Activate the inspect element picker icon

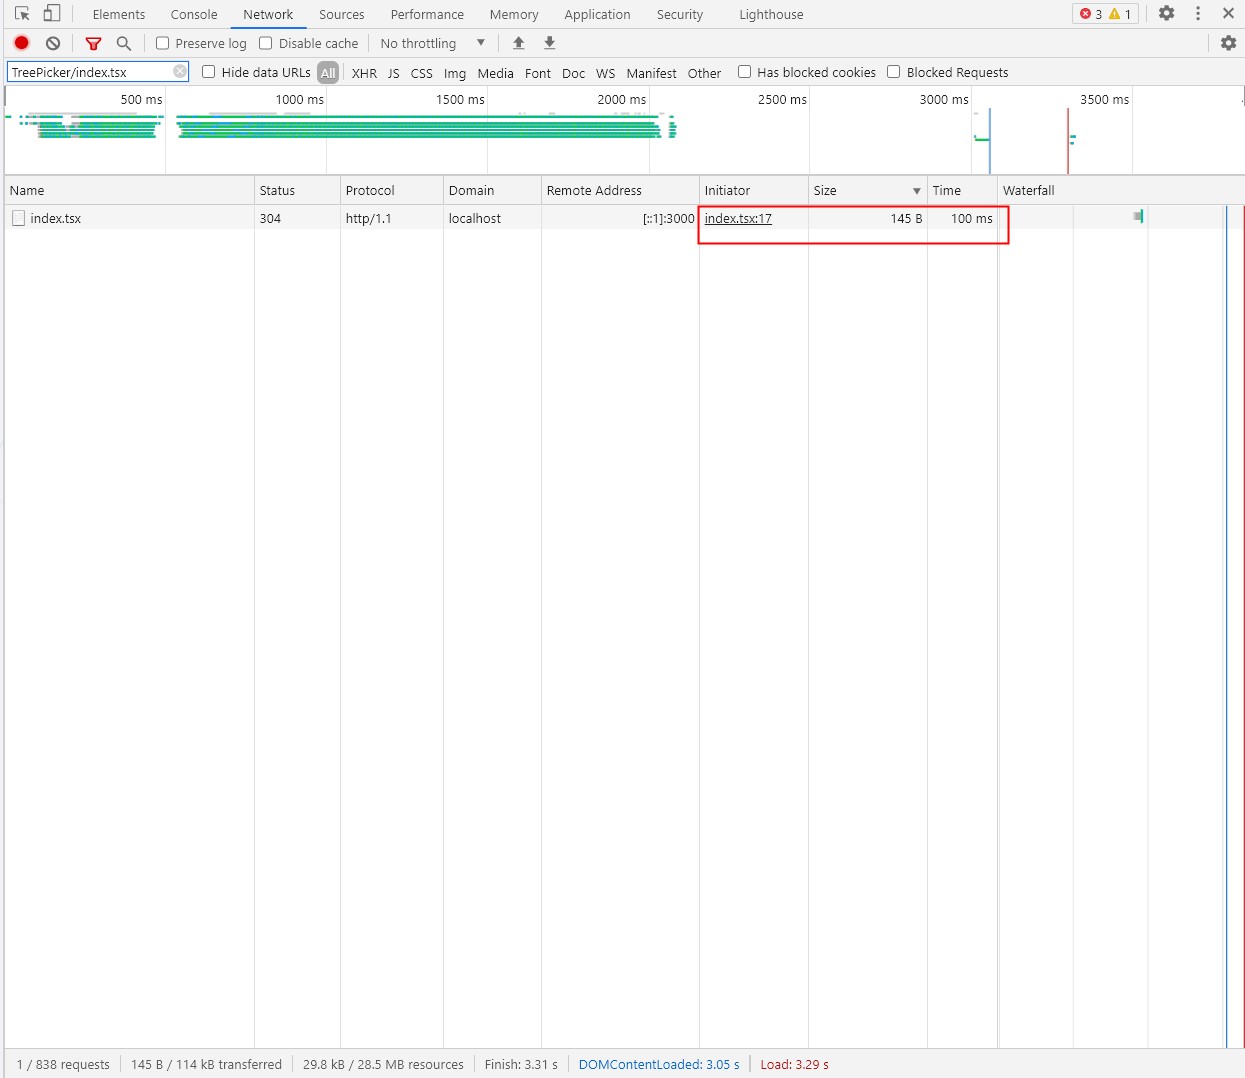22,14
